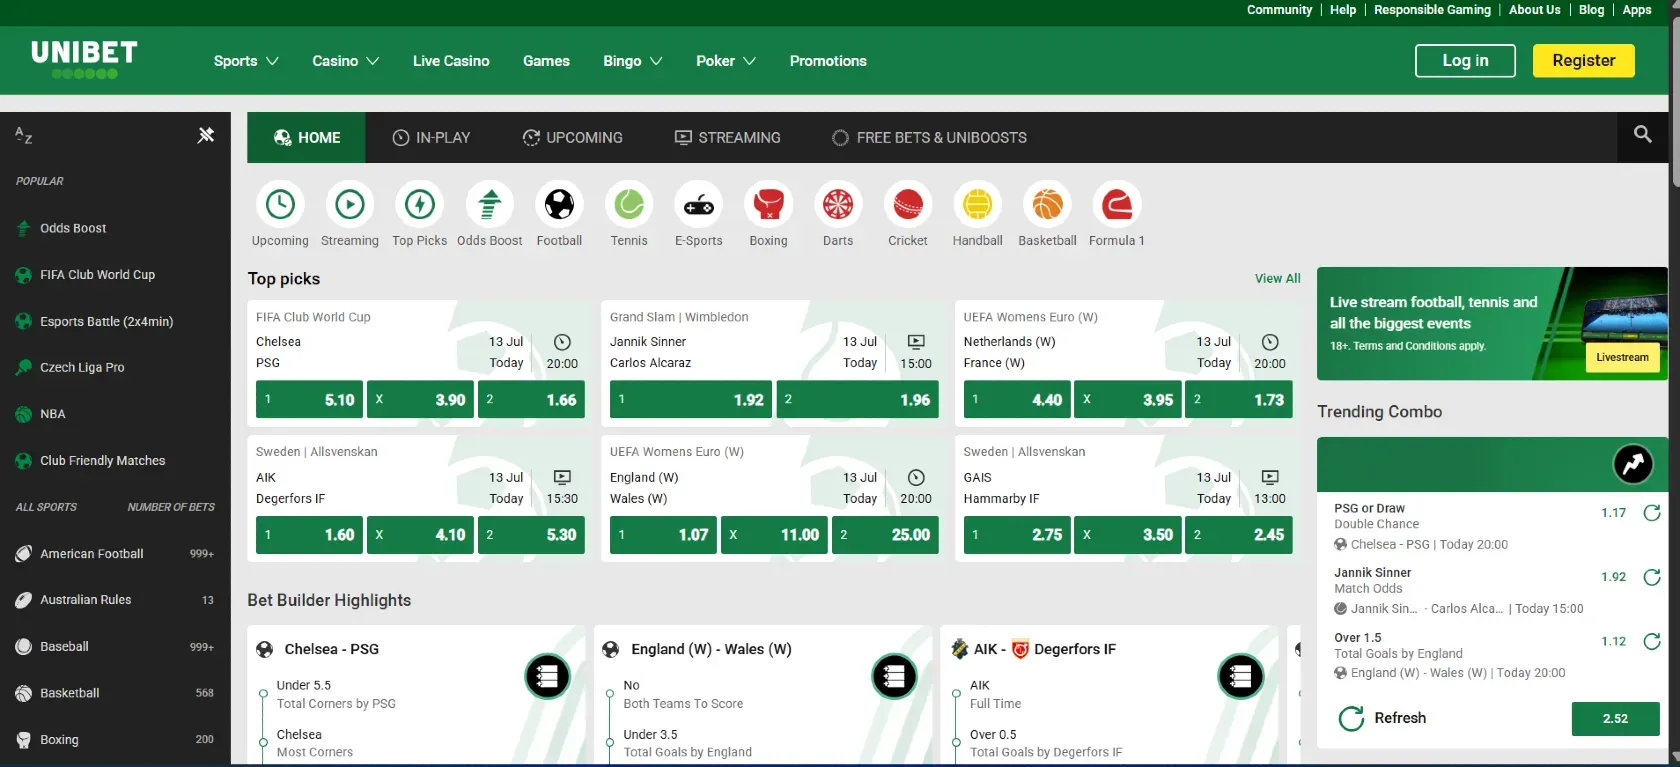Viewport: 1680px width, 767px height.
Task: Refresh the Over 1.5 combo selection
Action: (x=1652, y=641)
